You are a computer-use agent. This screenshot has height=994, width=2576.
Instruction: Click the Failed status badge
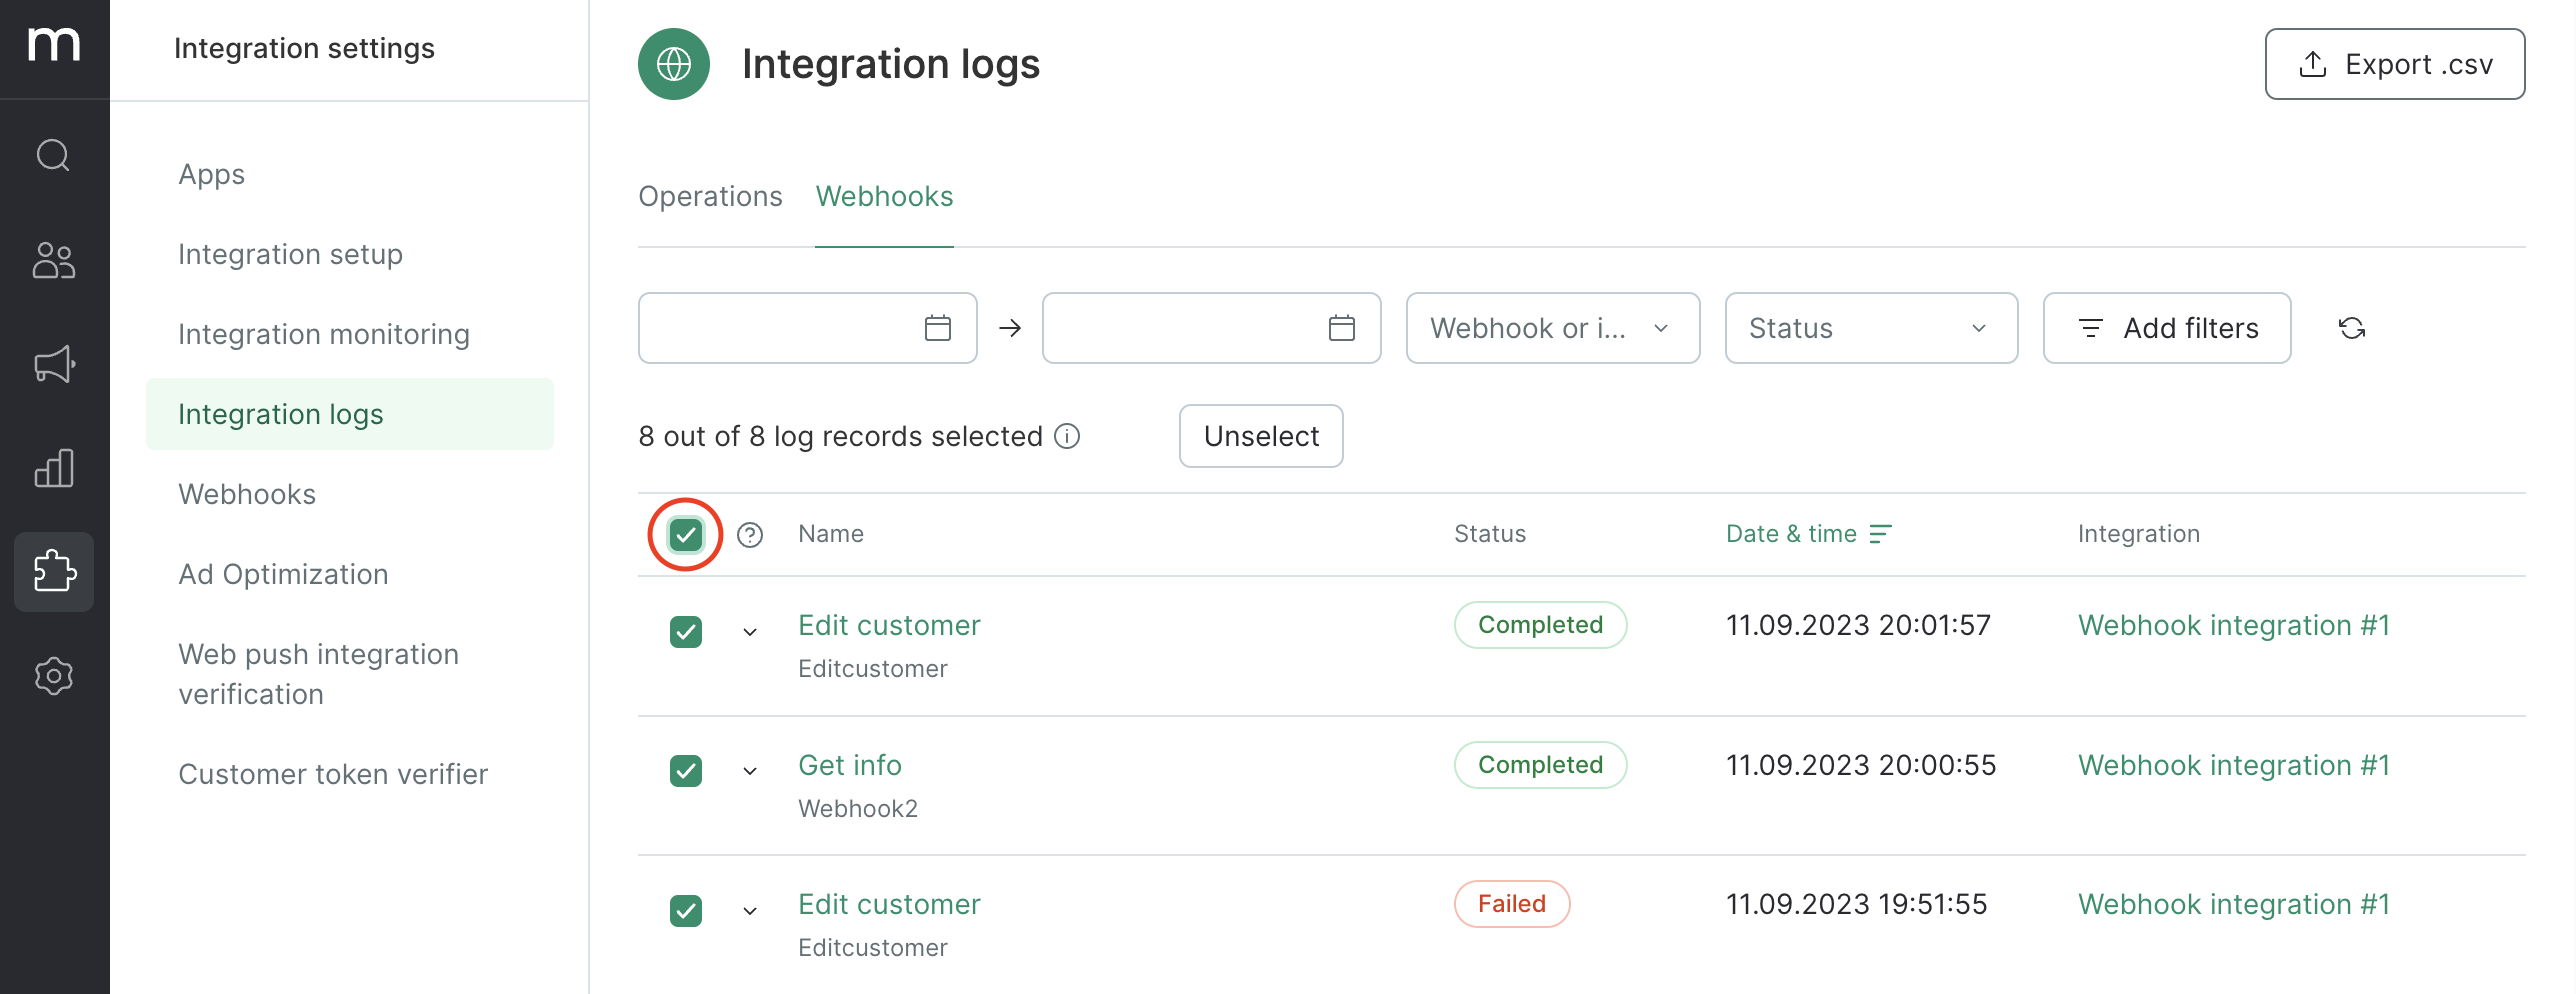click(1511, 904)
